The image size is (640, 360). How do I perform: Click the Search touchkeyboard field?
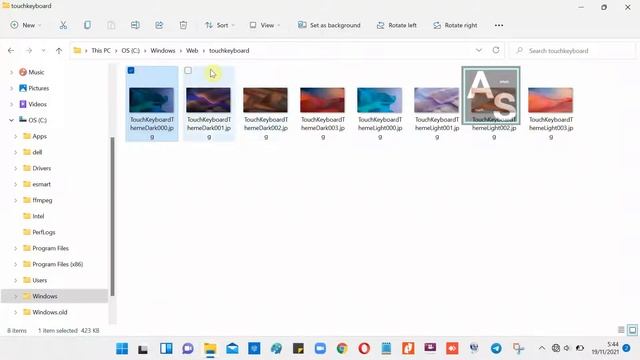tap(573, 51)
